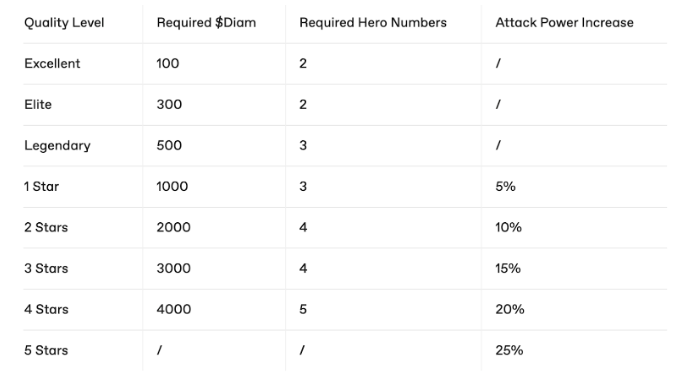Click the 3 Stars row label
The height and width of the screenshot is (385, 700).
46,268
